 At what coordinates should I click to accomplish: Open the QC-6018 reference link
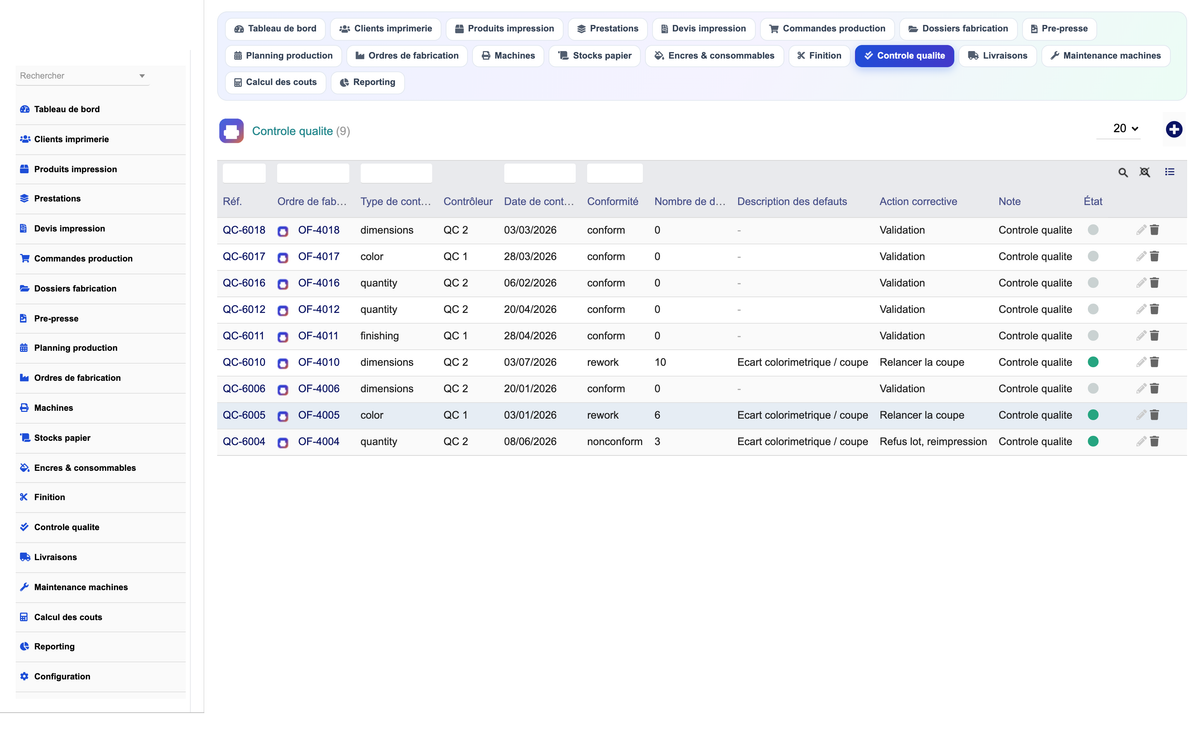(x=244, y=230)
